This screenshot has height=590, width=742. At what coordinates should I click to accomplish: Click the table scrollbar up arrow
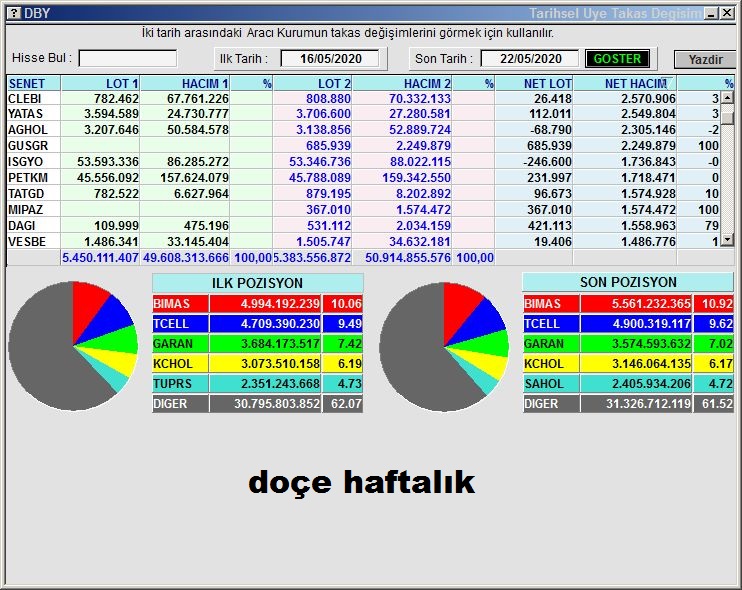(x=728, y=97)
